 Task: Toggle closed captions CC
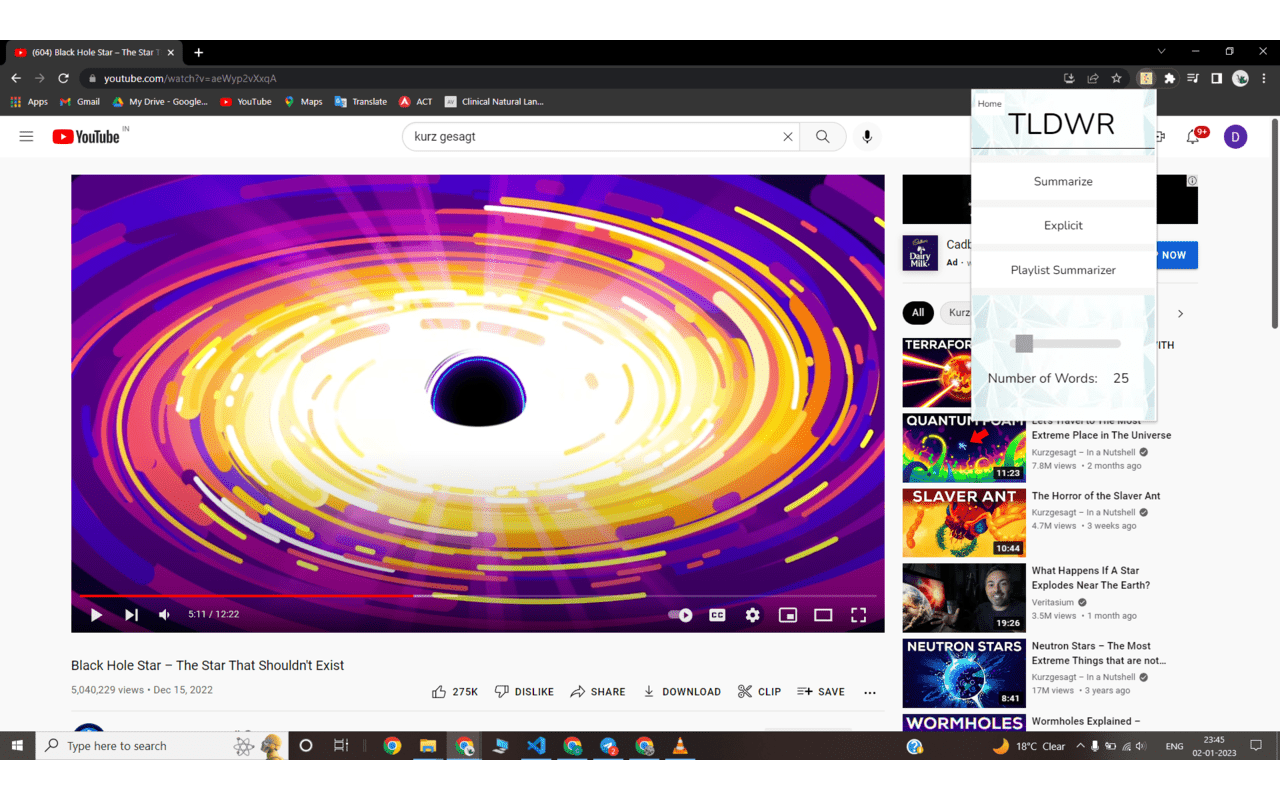coord(717,615)
